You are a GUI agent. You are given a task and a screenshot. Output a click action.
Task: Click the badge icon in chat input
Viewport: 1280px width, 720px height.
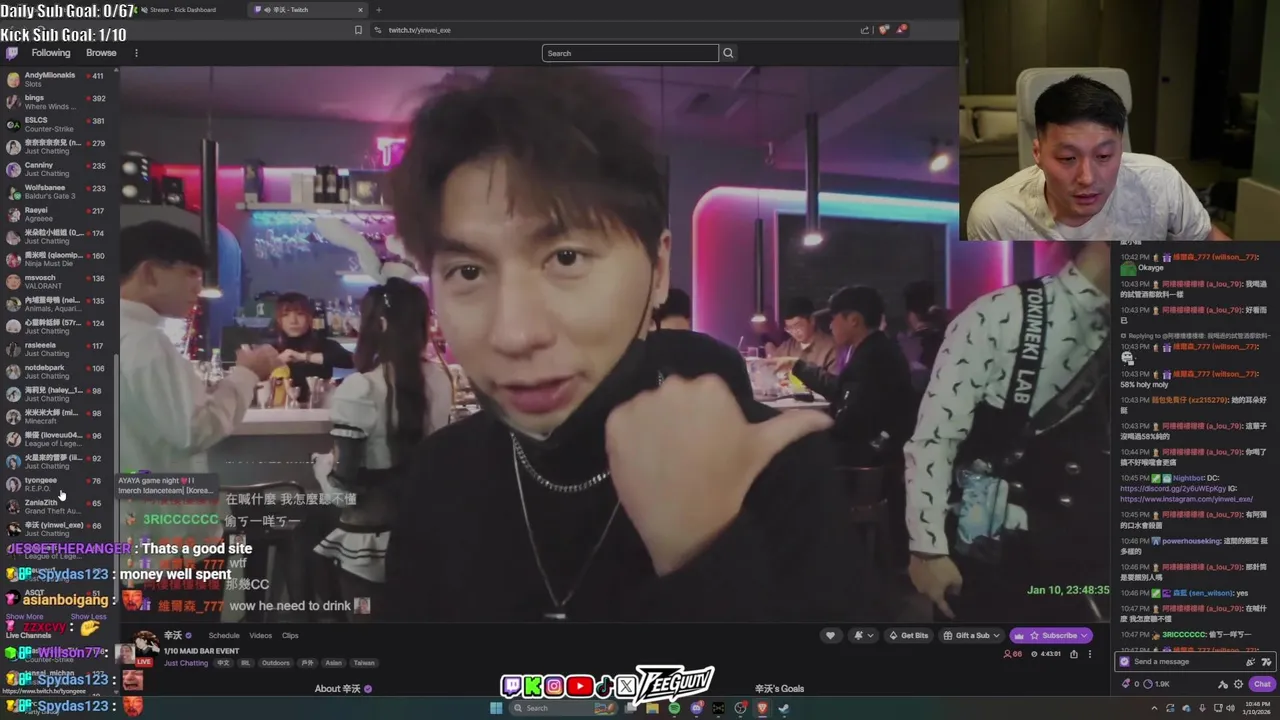pyautogui.click(x=1124, y=662)
